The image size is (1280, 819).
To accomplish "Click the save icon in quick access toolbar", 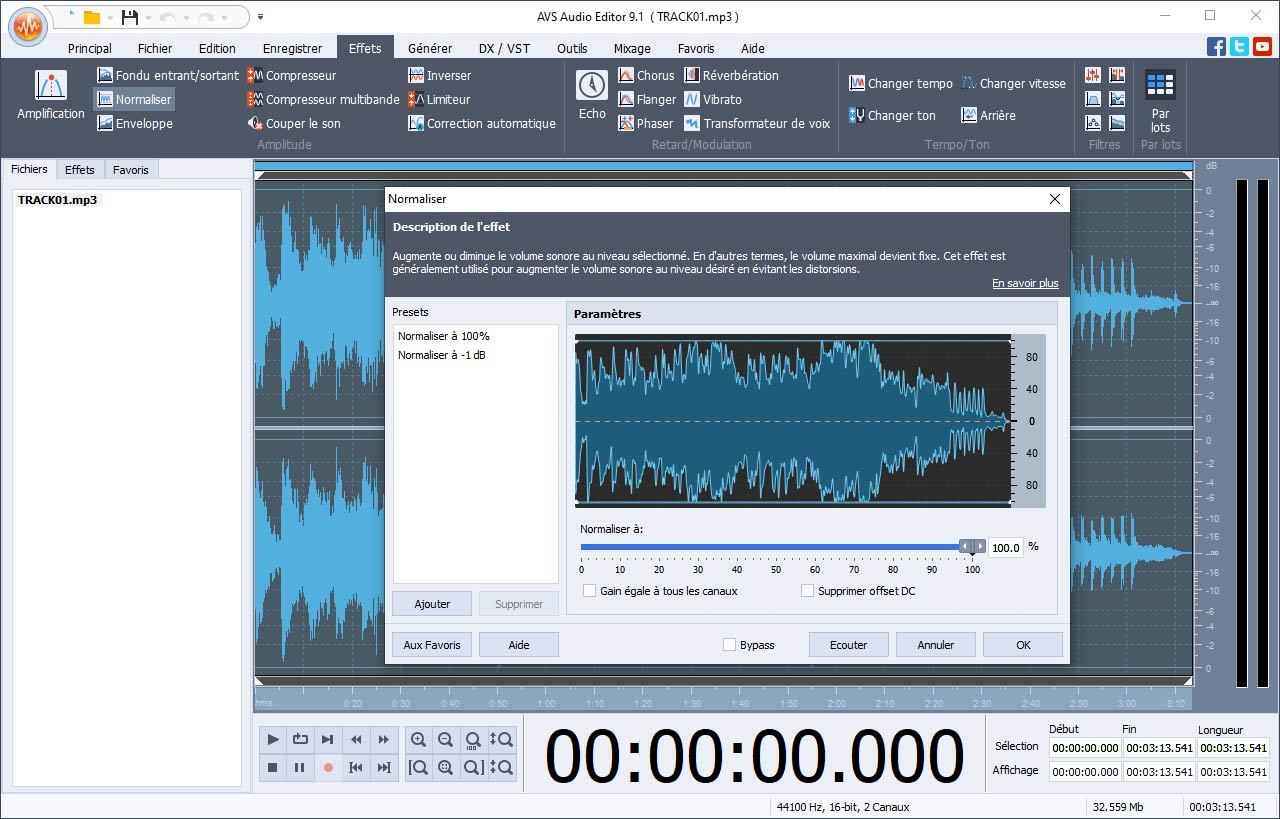I will (129, 17).
